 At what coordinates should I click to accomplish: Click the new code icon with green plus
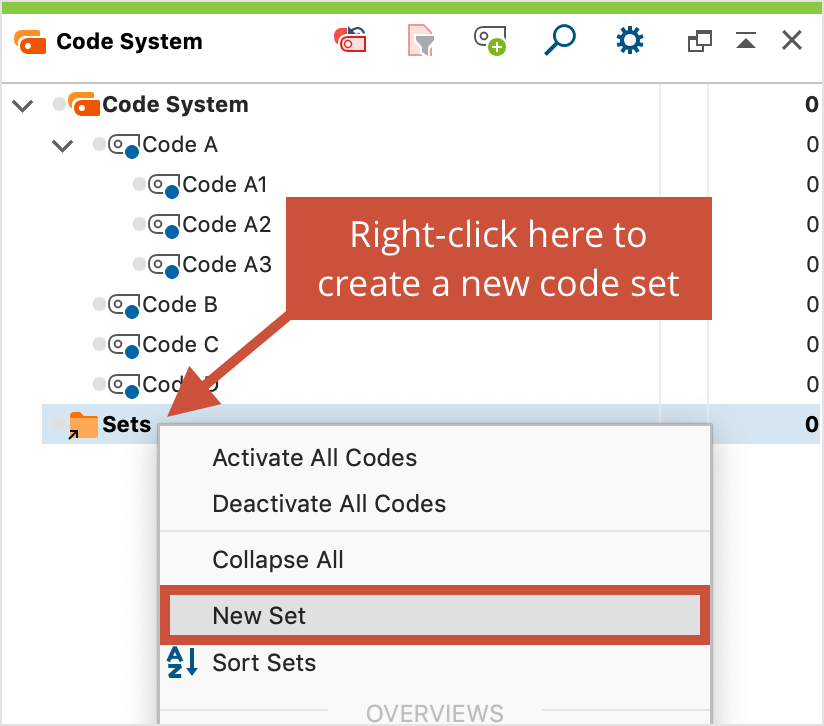[490, 40]
